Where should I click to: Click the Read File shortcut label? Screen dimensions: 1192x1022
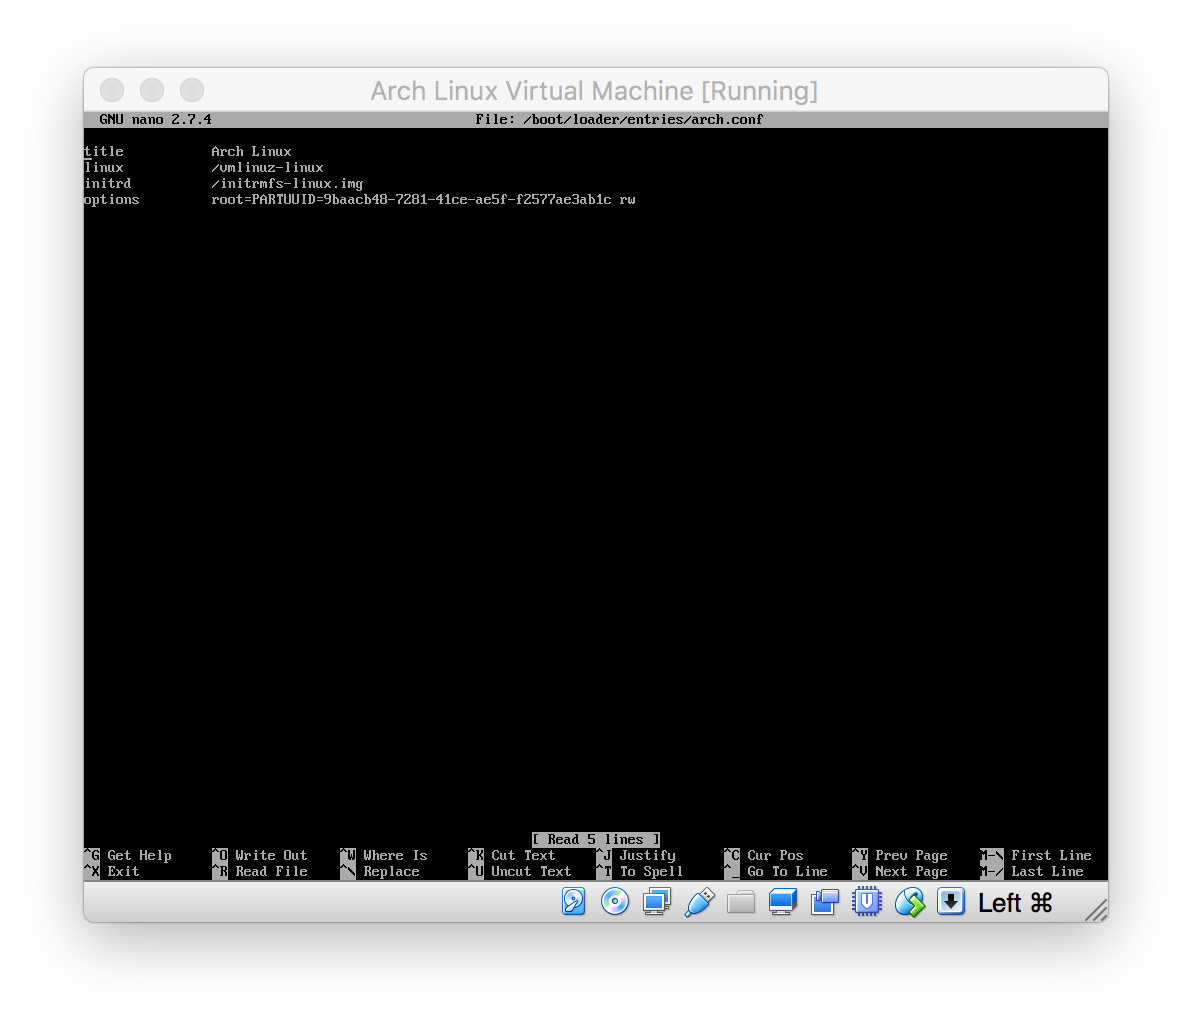(271, 871)
